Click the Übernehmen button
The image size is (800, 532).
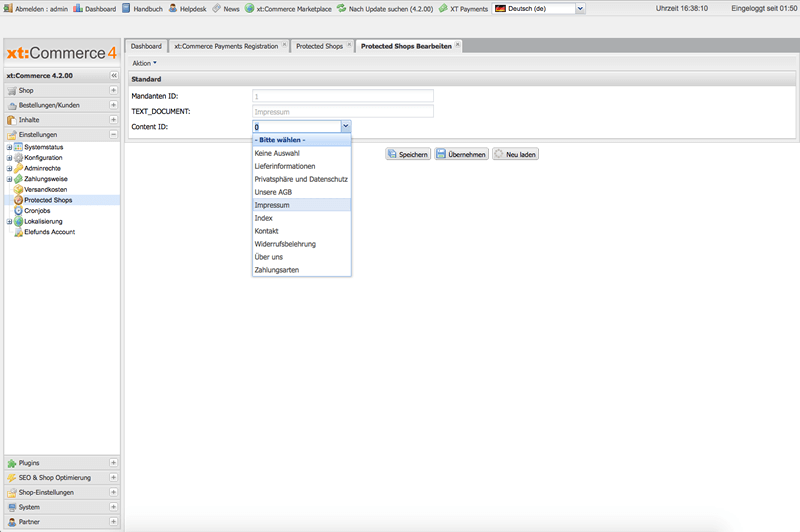[x=462, y=154]
